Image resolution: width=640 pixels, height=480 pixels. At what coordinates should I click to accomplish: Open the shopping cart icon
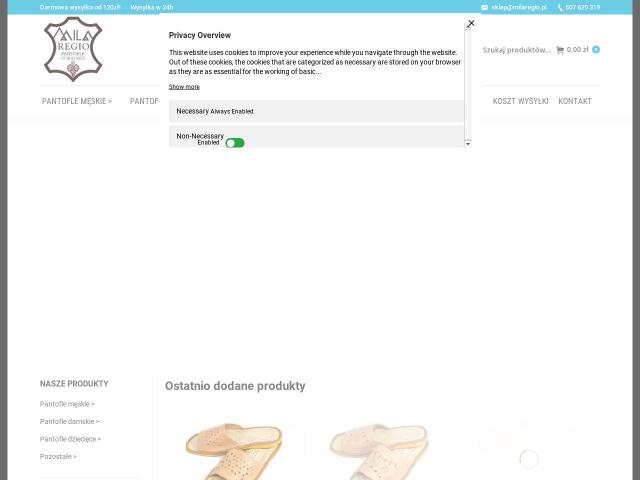(560, 50)
